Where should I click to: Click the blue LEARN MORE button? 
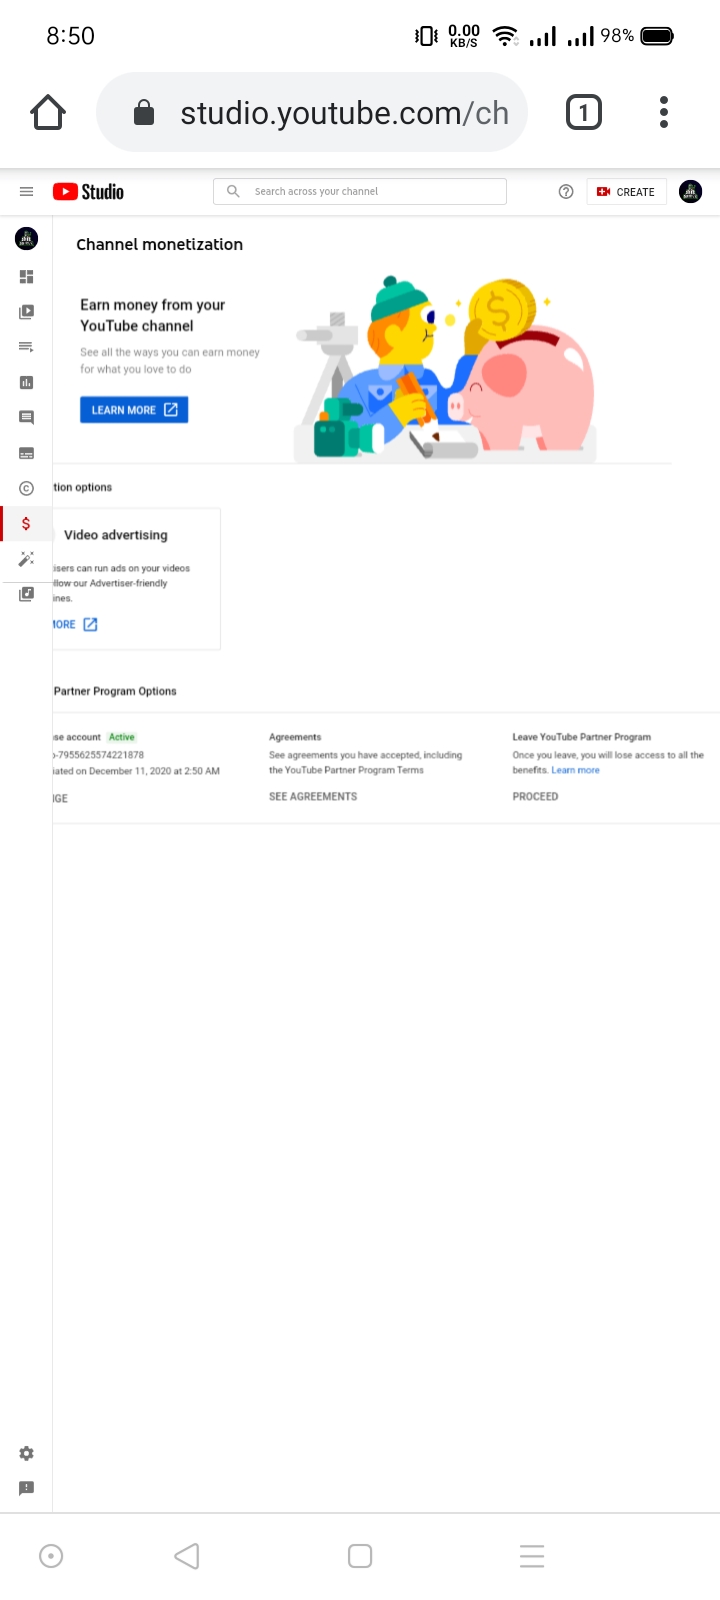click(x=134, y=410)
